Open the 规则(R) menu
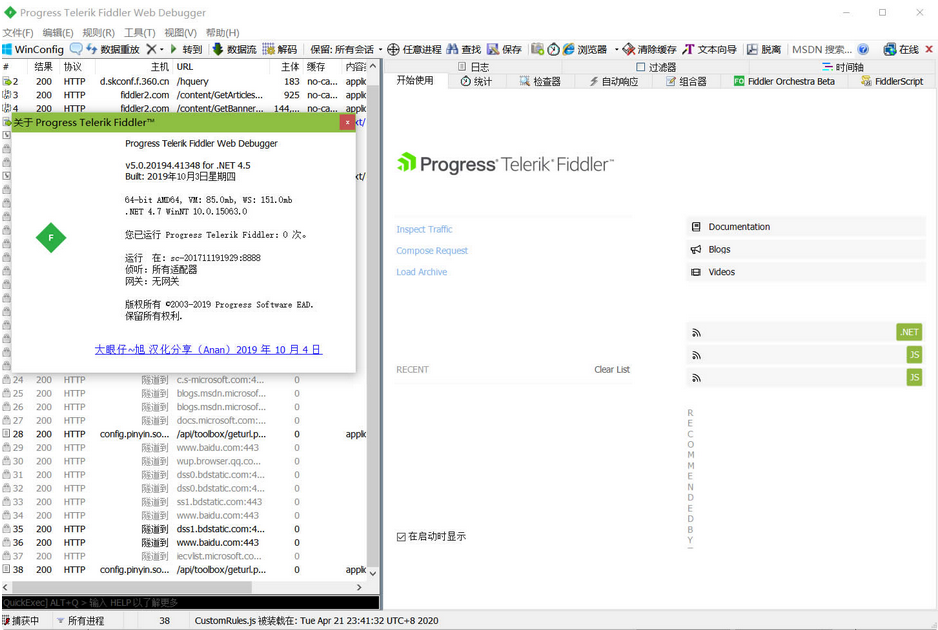Screen dimensions: 938x630 click(99, 32)
